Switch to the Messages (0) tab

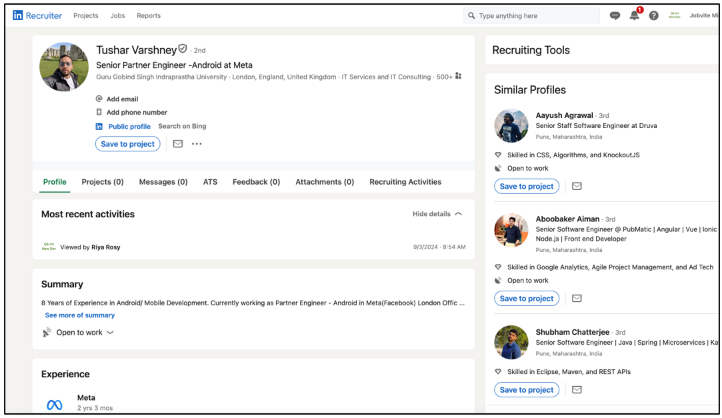[163, 182]
